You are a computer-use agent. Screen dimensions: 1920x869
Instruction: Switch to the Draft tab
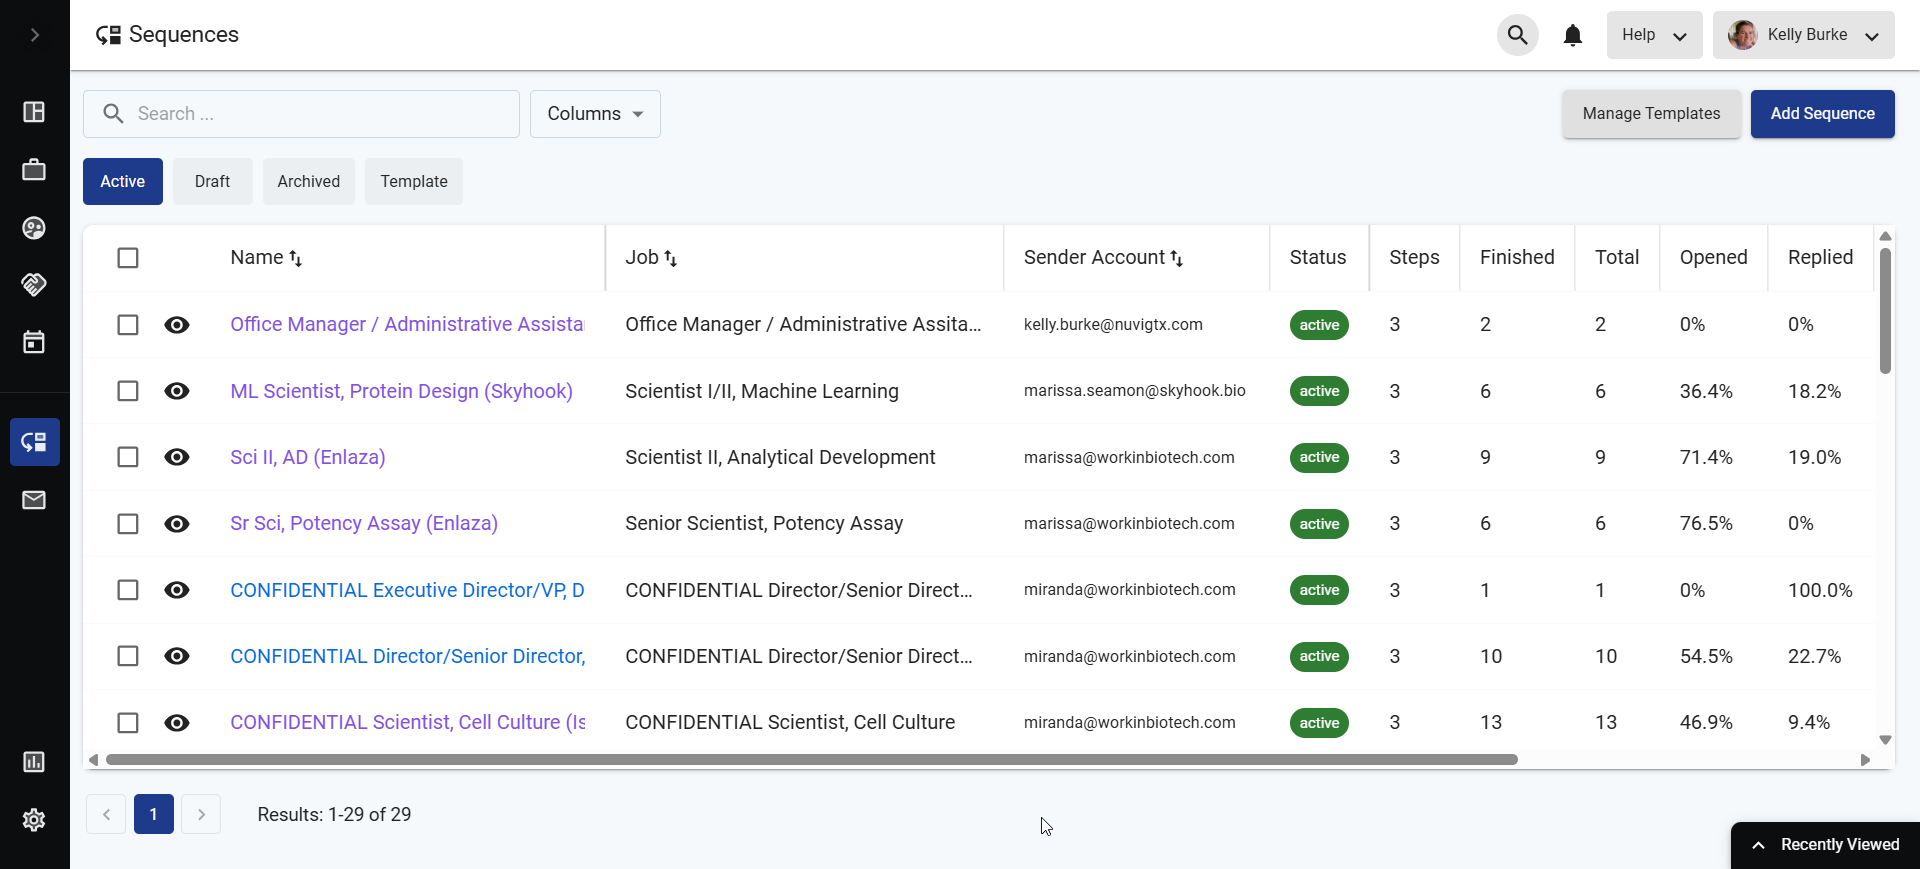click(x=212, y=181)
